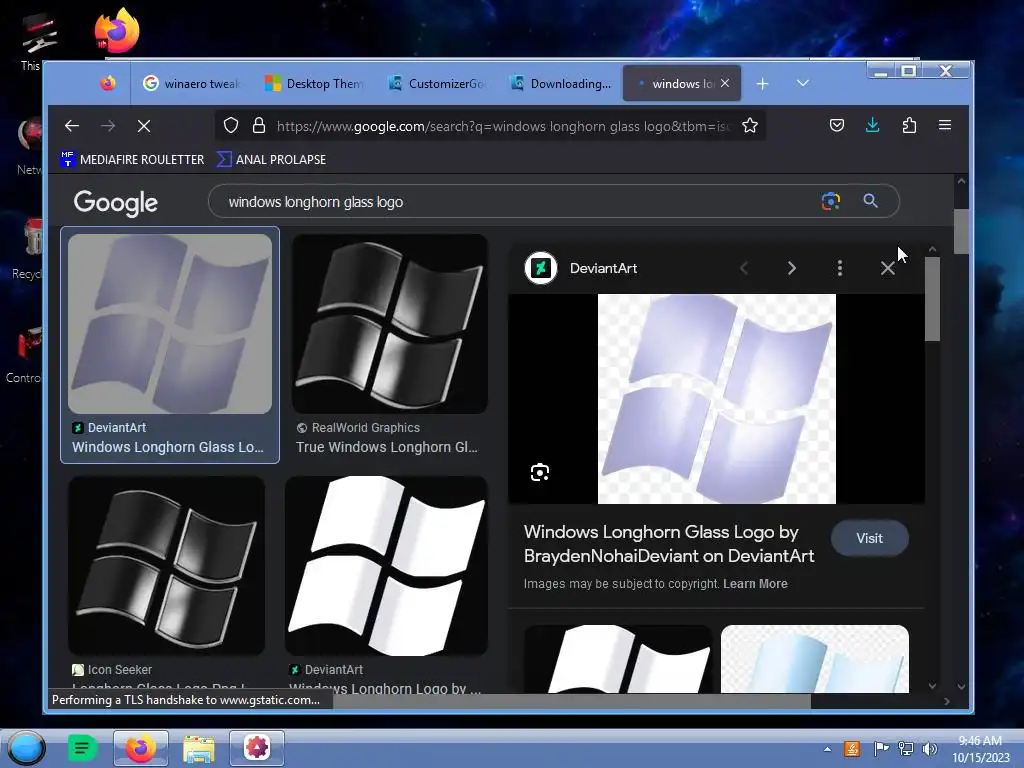
Task: Close the windows longhorn search tab
Action: coord(725,83)
